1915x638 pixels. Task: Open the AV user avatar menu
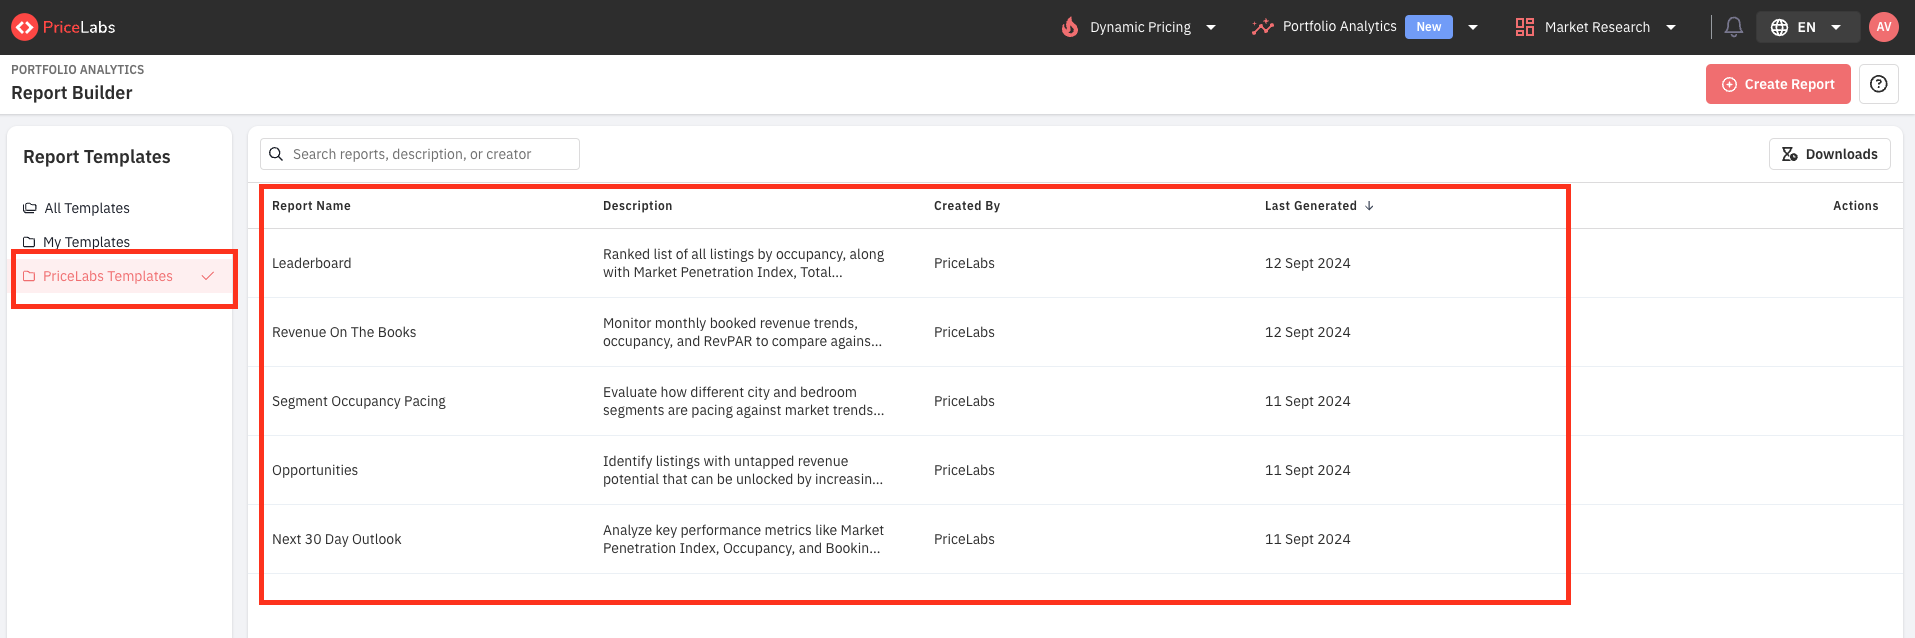[1884, 27]
